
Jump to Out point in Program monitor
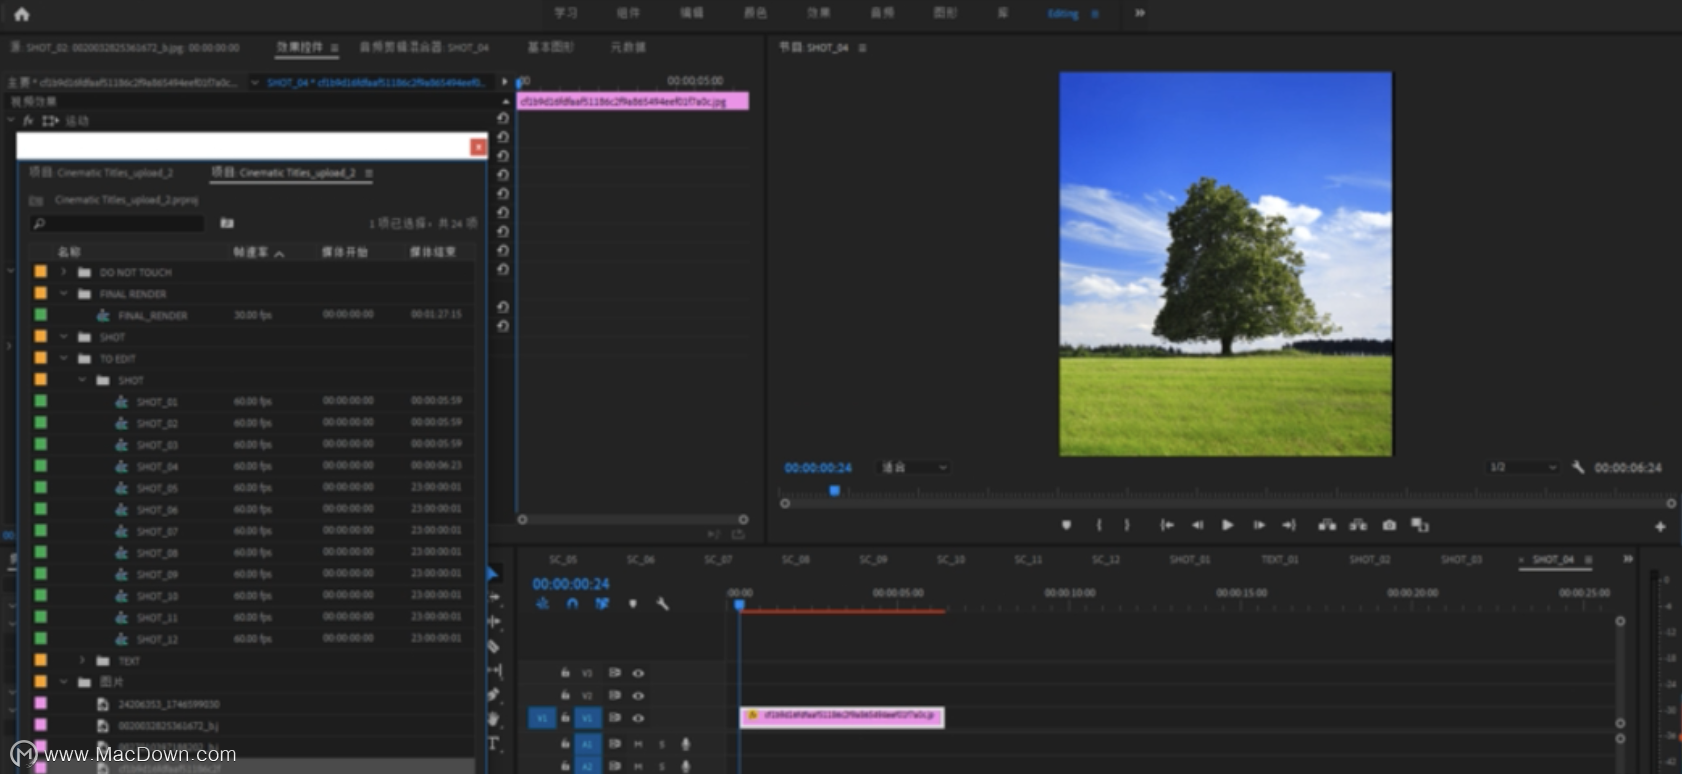click(x=1289, y=525)
